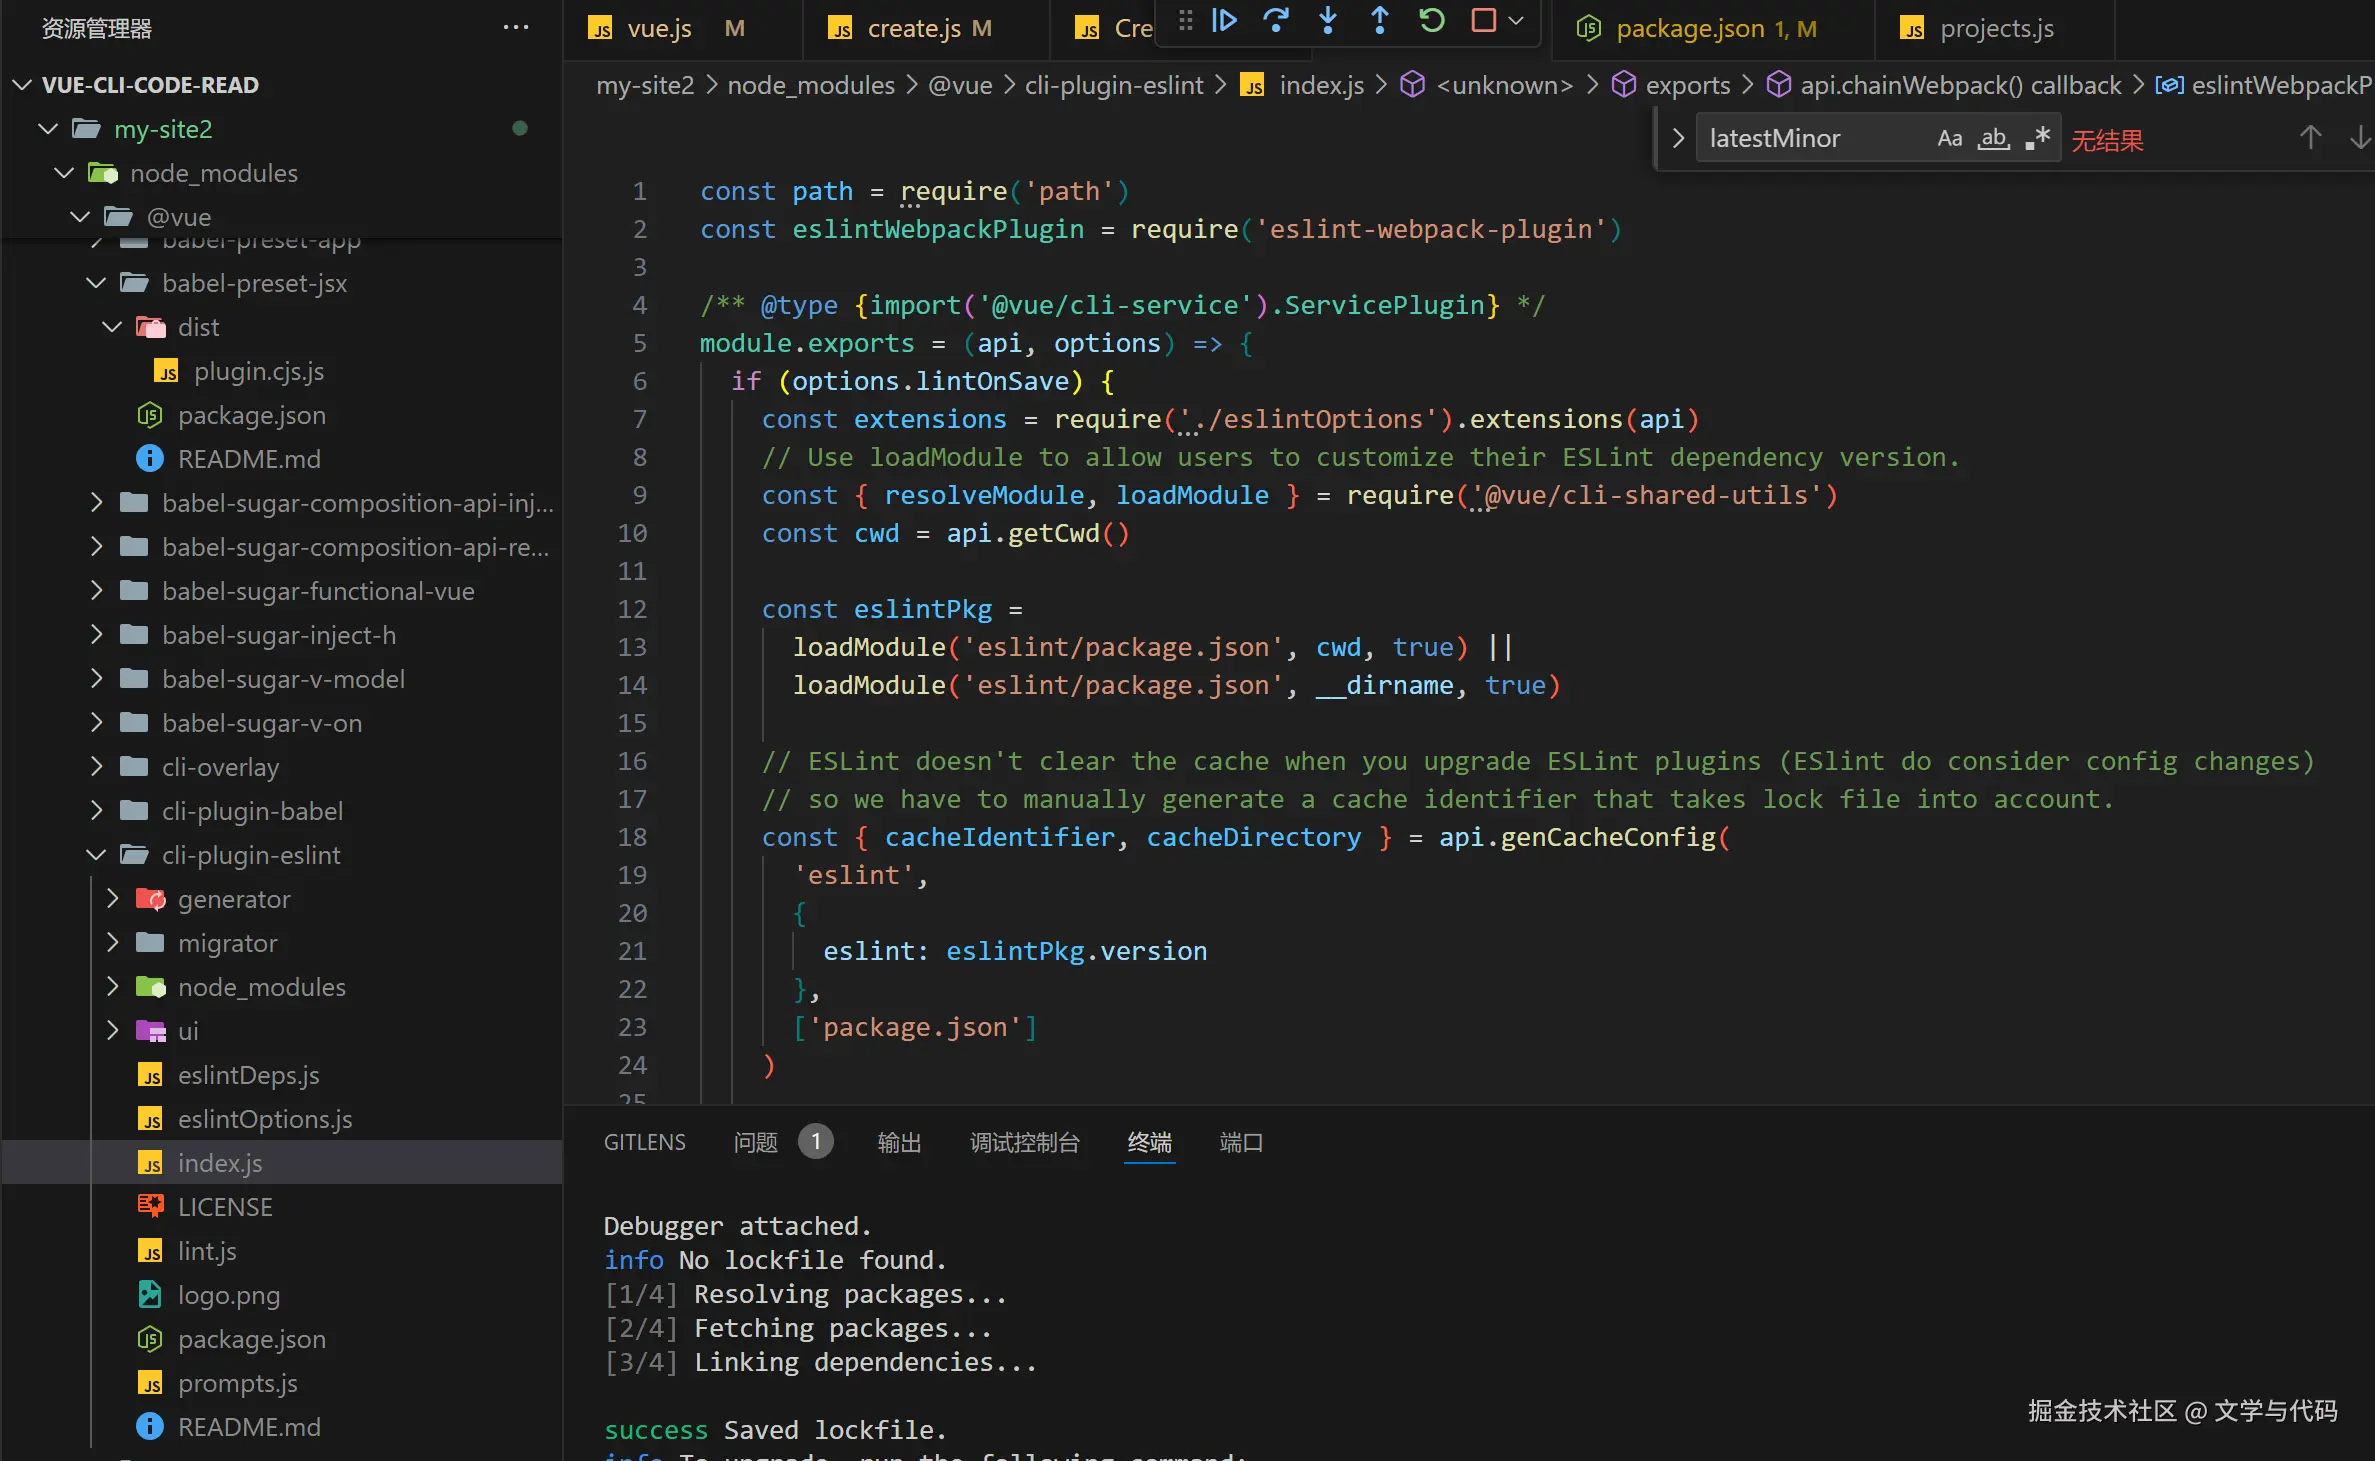The width and height of the screenshot is (2375, 1461).
Task: Click the debug Step Over icon
Action: 1276,21
